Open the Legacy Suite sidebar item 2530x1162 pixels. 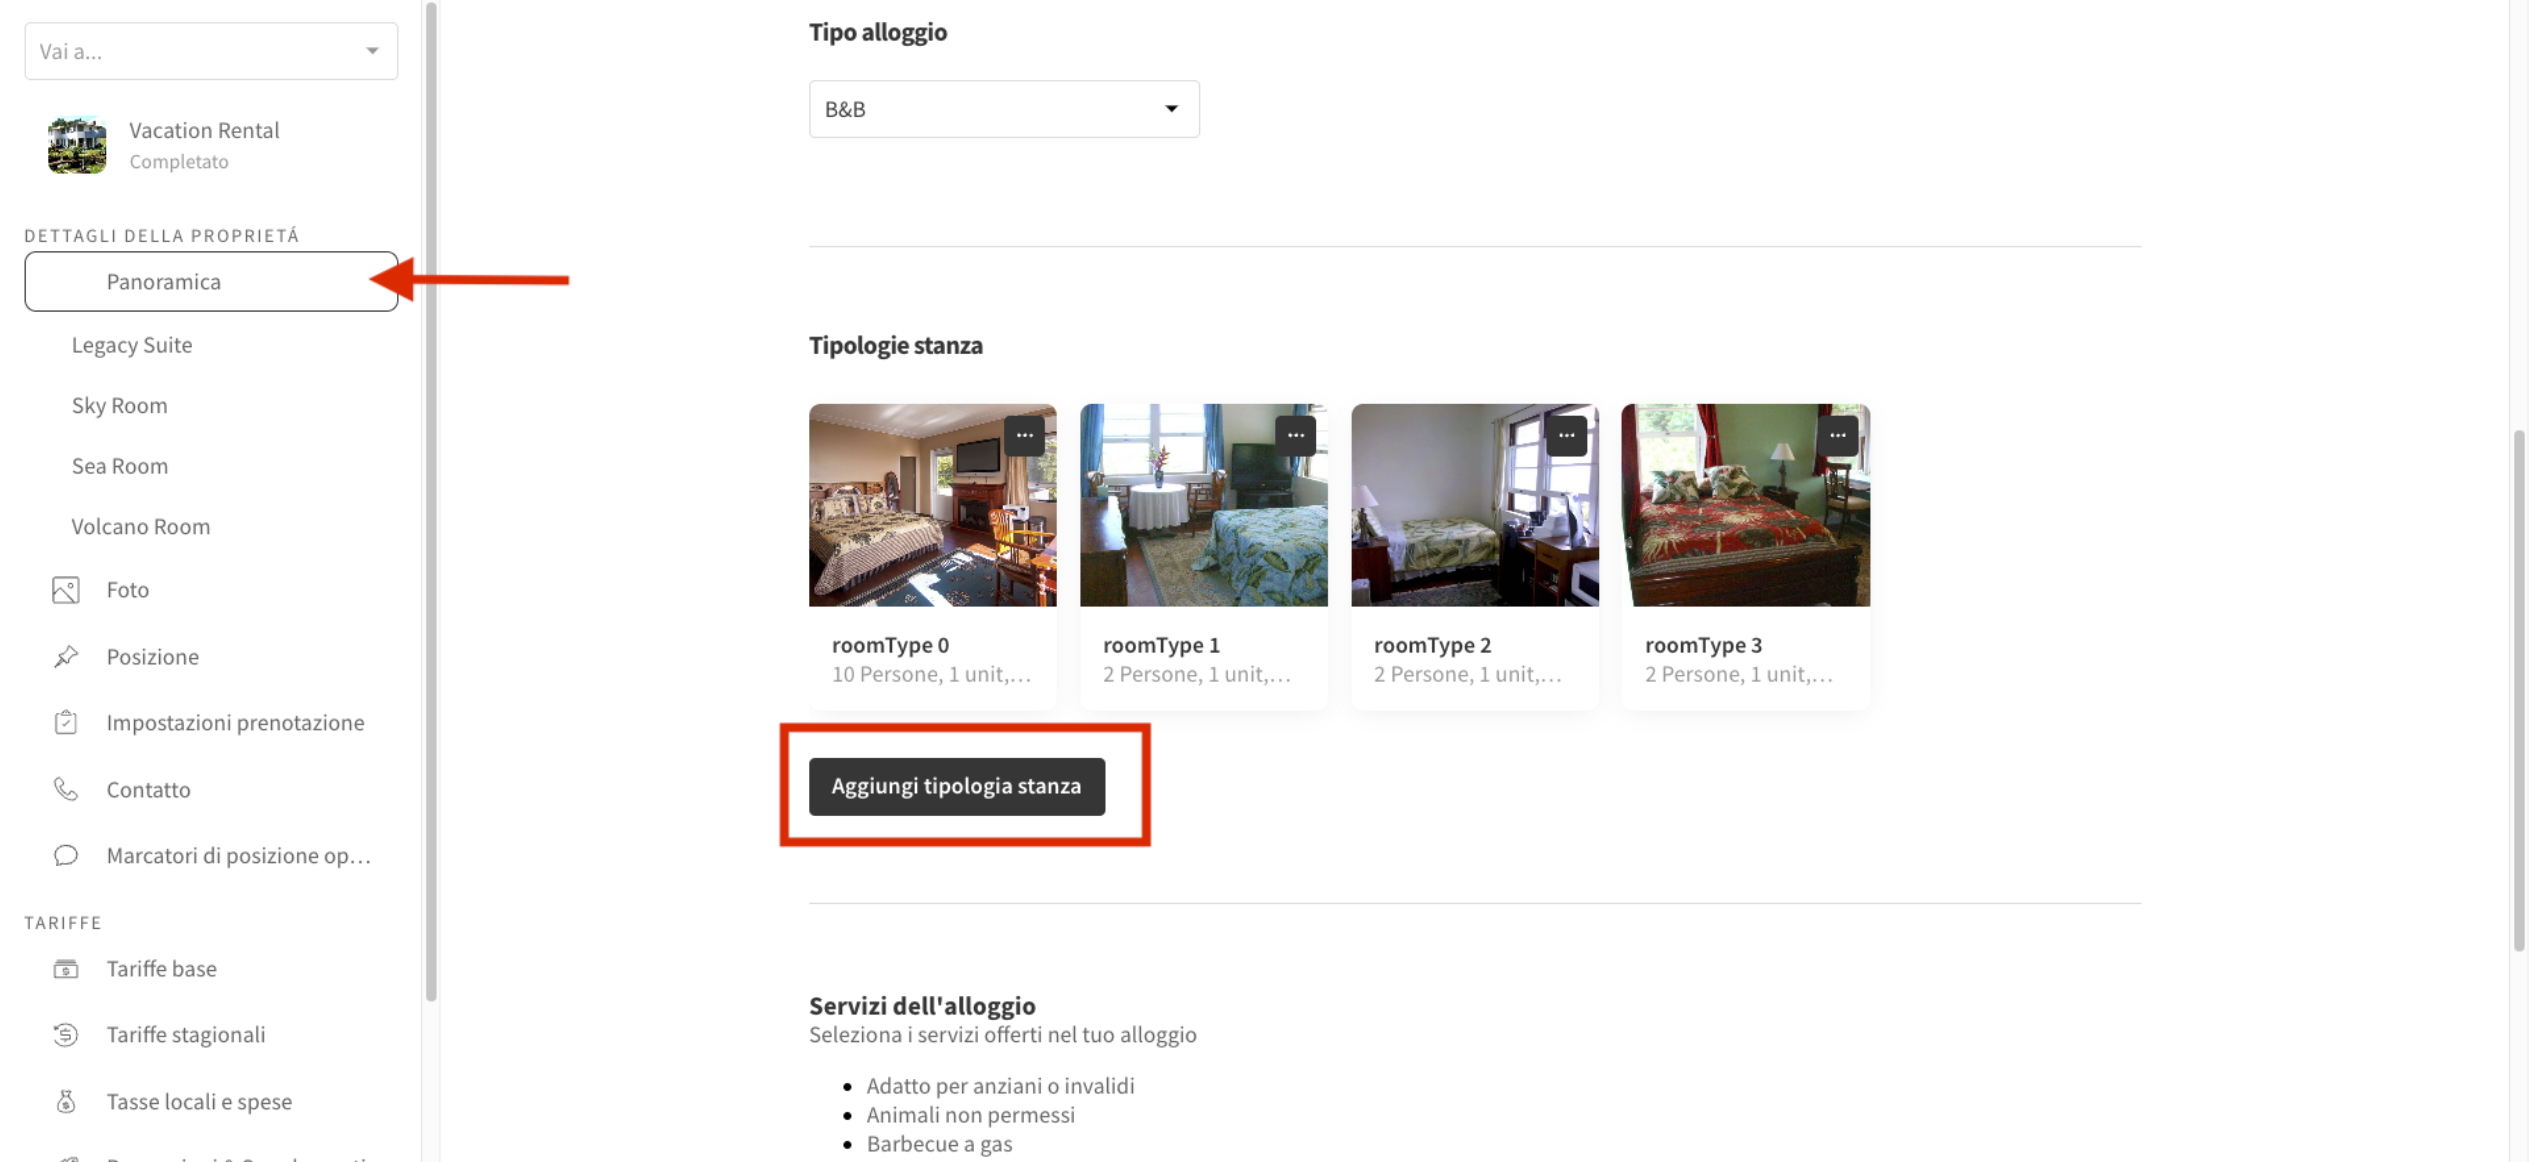pos(132,345)
